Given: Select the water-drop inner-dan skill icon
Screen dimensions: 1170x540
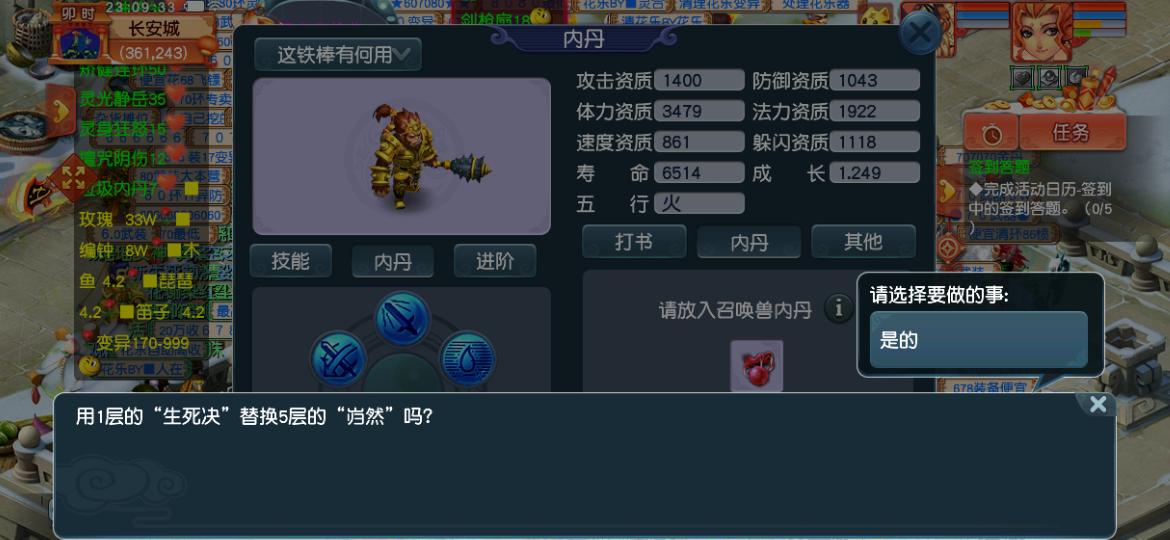Looking at the screenshot, I should [468, 359].
